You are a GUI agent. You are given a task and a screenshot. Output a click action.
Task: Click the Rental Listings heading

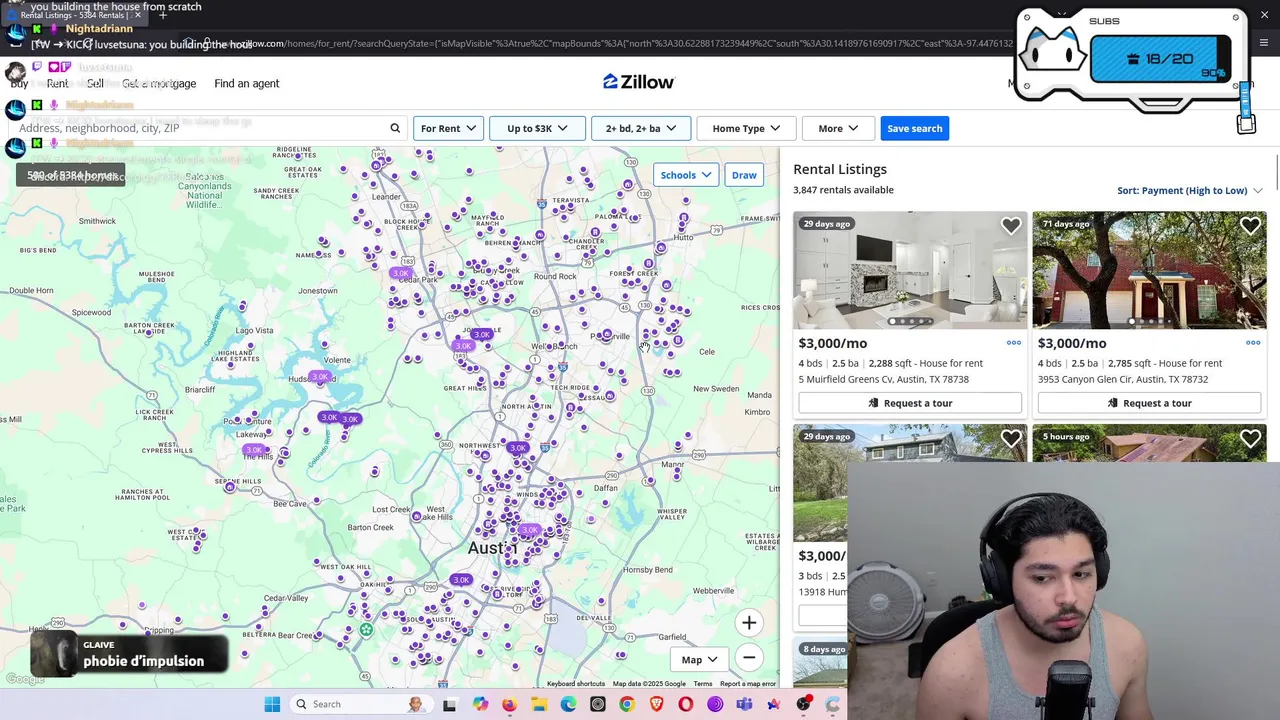tap(840, 169)
